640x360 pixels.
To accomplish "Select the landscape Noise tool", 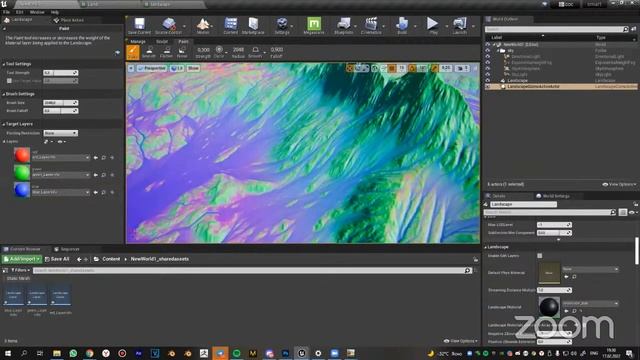I will [x=182, y=52].
